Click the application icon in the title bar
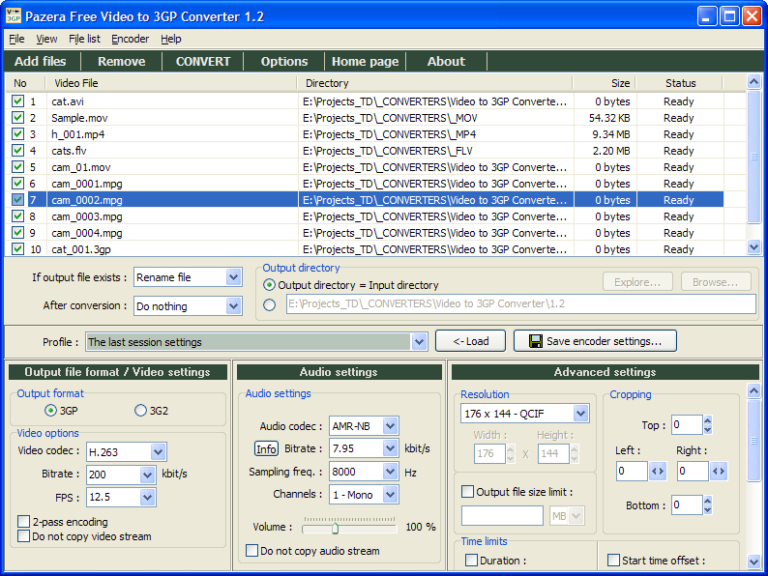This screenshot has width=768, height=576. click(x=14, y=15)
